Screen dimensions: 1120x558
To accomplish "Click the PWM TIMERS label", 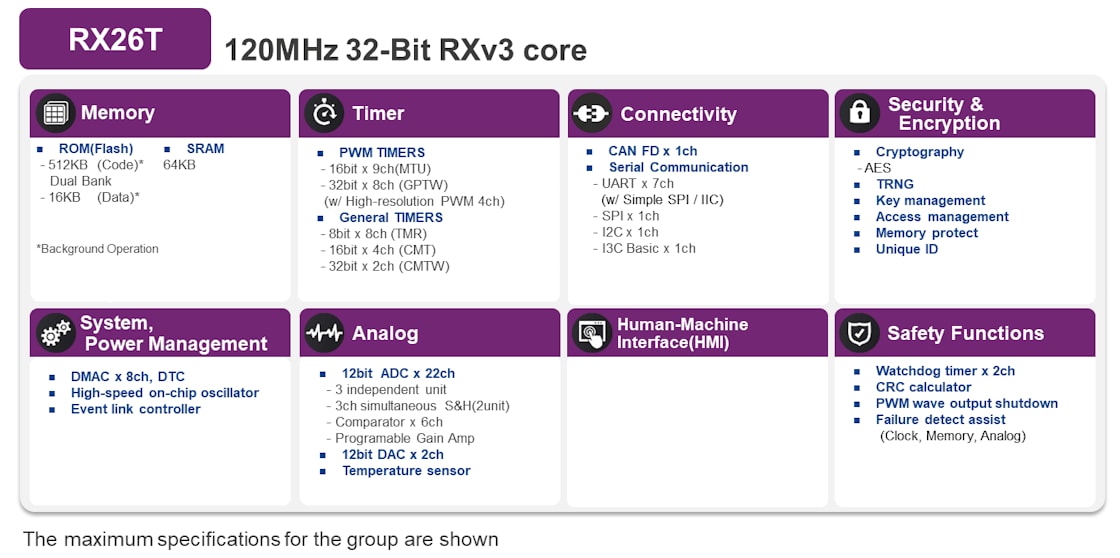I will click(x=382, y=152).
